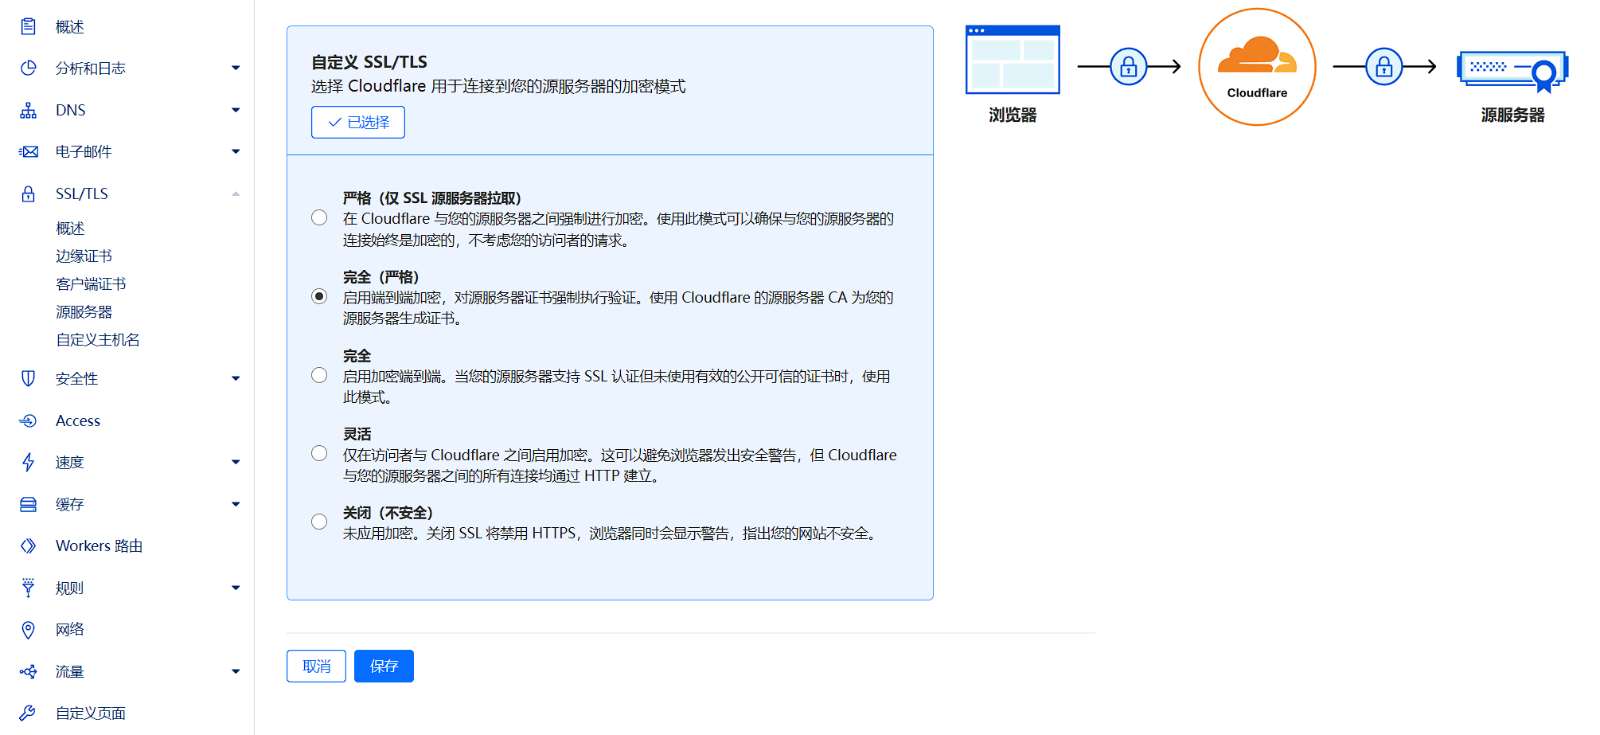
Task: Click the 浏览器 label under the diagram
Action: coord(1013,115)
